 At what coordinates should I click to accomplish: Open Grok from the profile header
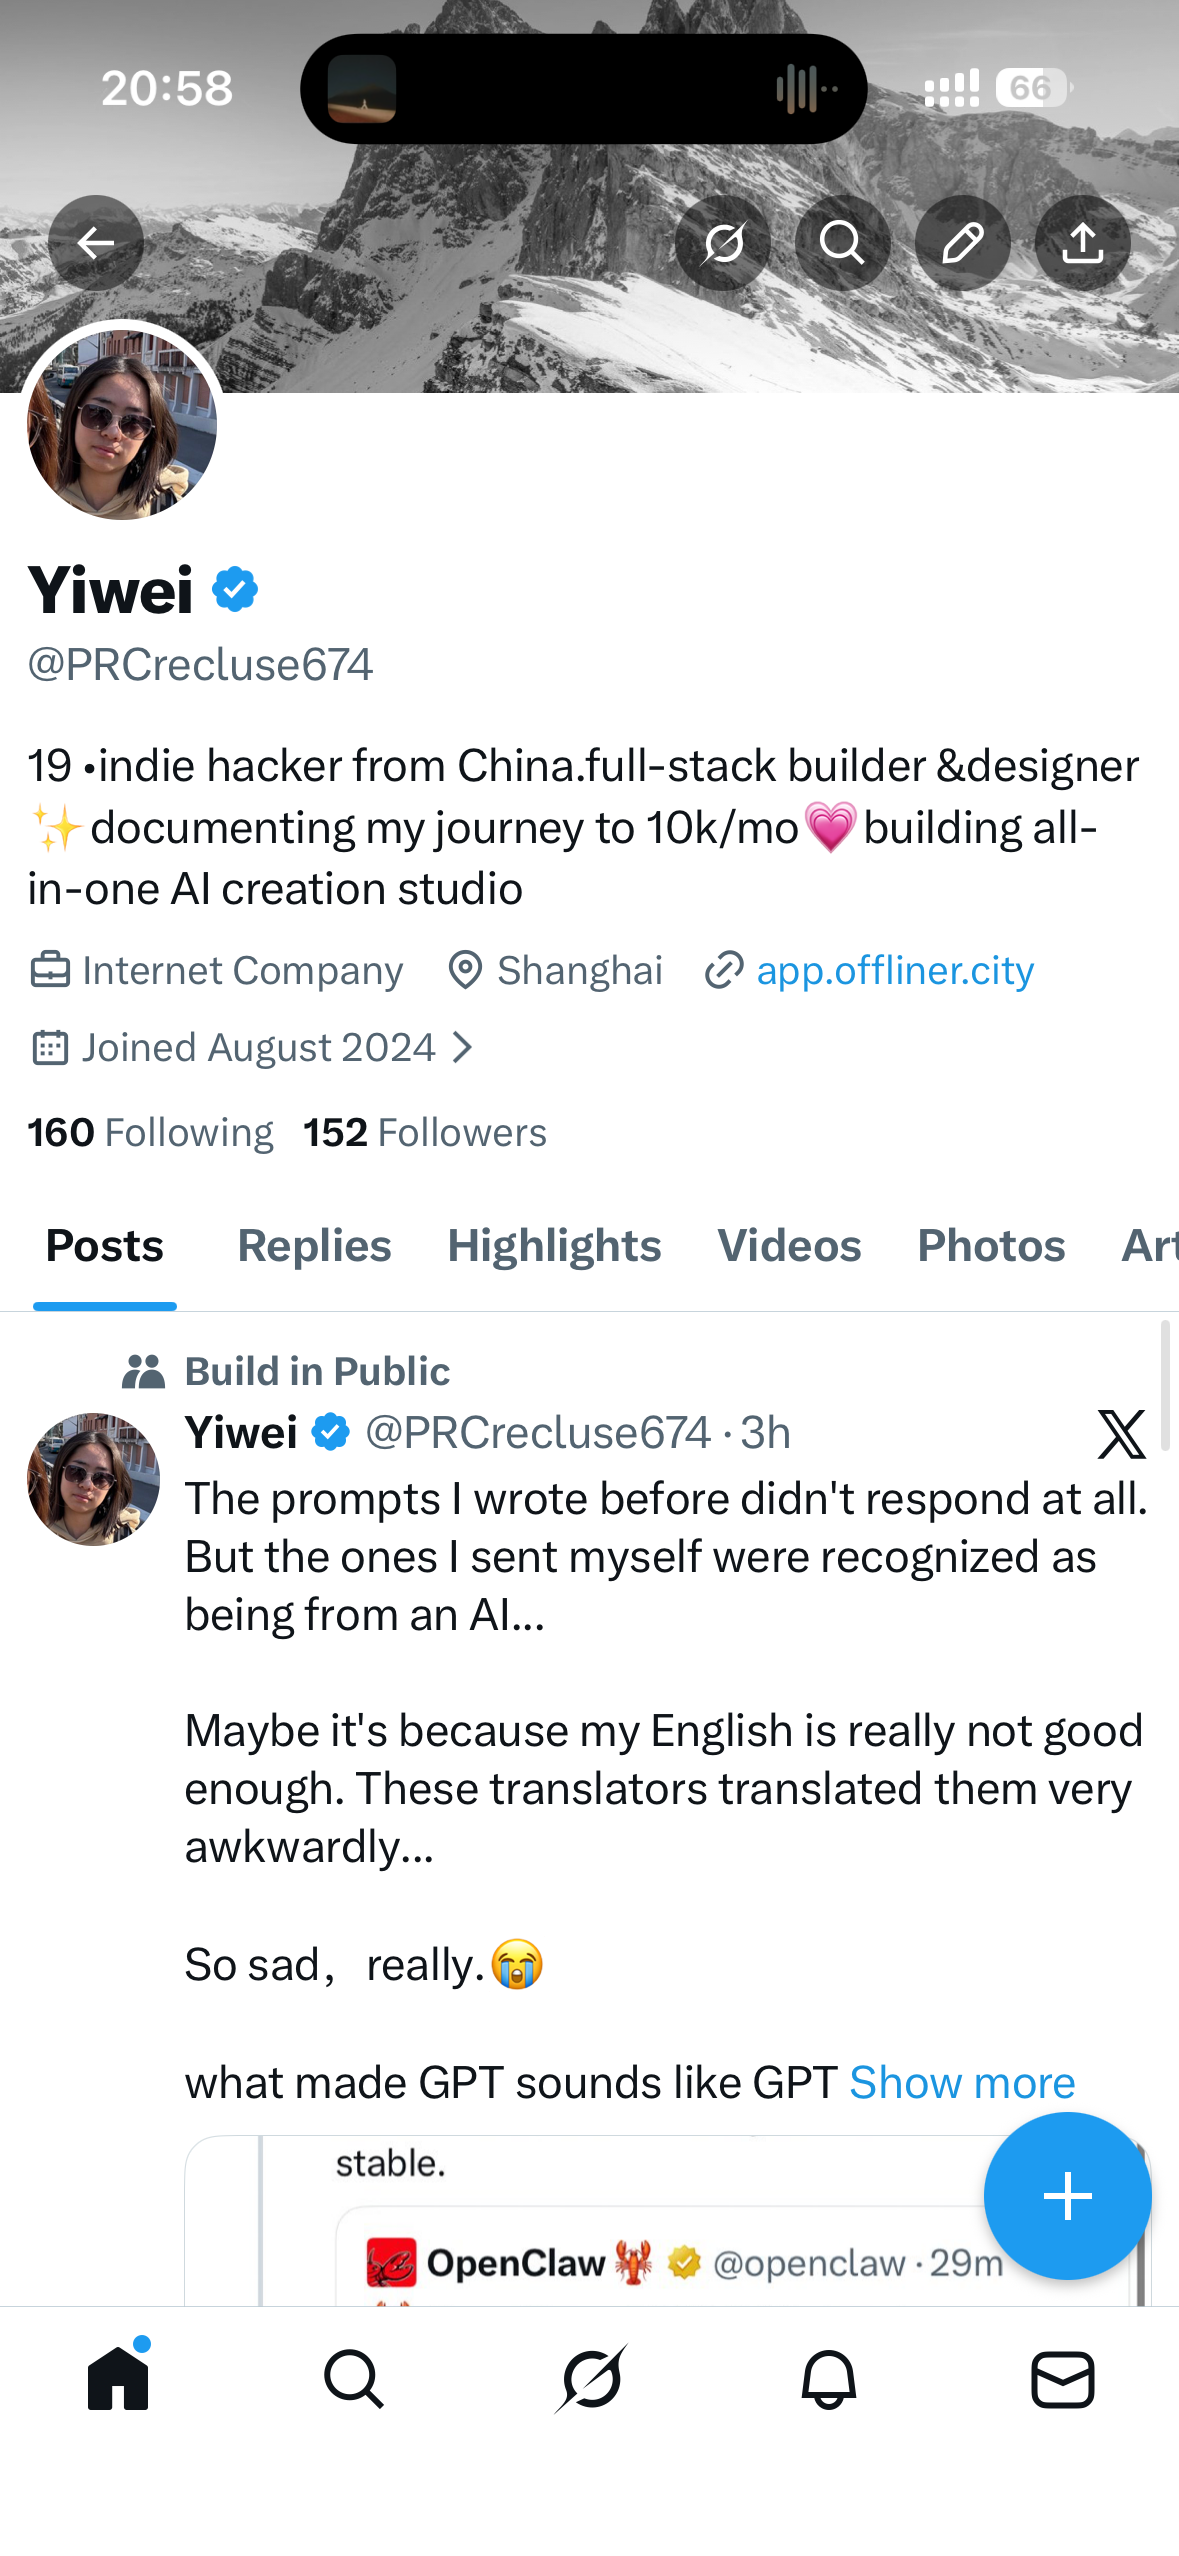point(723,243)
